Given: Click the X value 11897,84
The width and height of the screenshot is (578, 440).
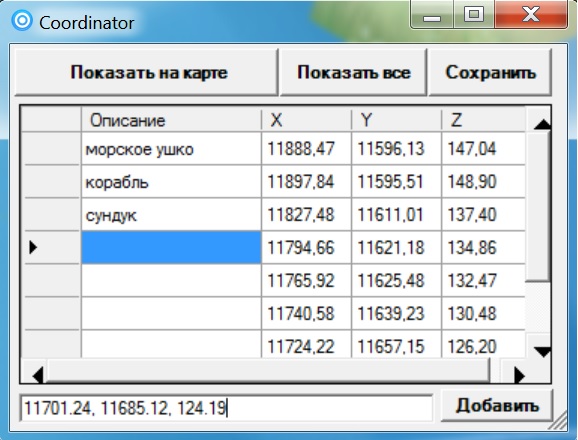Looking at the screenshot, I should point(306,182).
